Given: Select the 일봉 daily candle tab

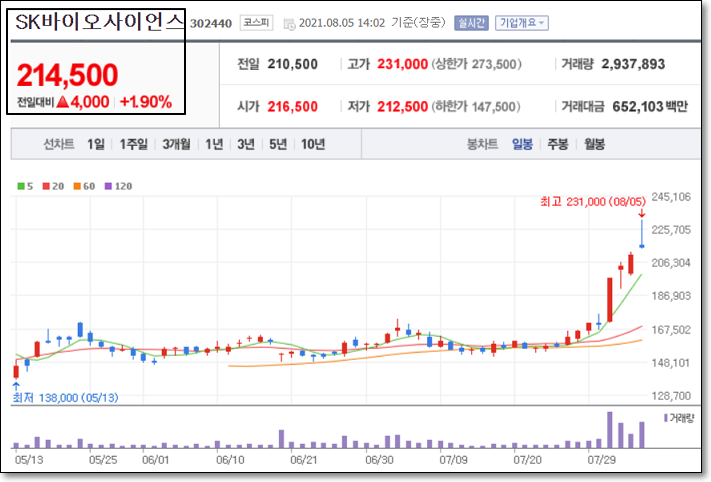Looking at the screenshot, I should 522,144.
